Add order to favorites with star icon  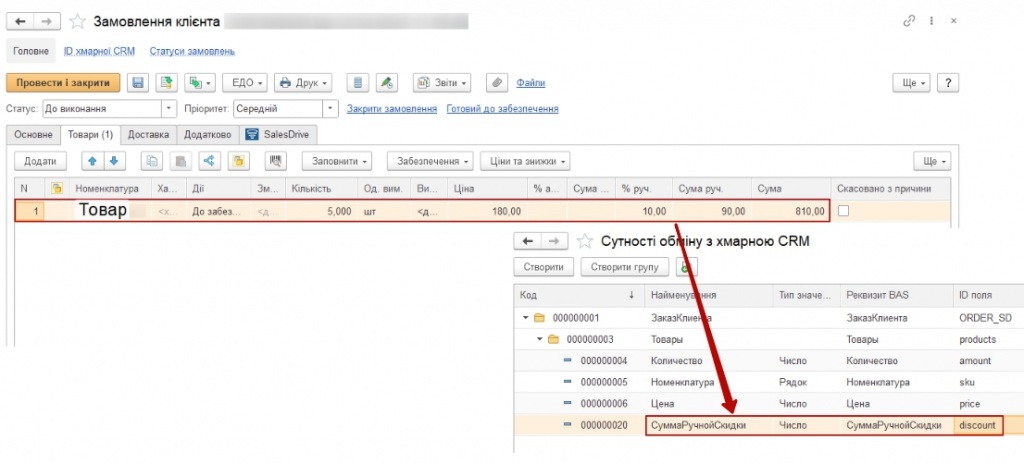(x=75, y=21)
